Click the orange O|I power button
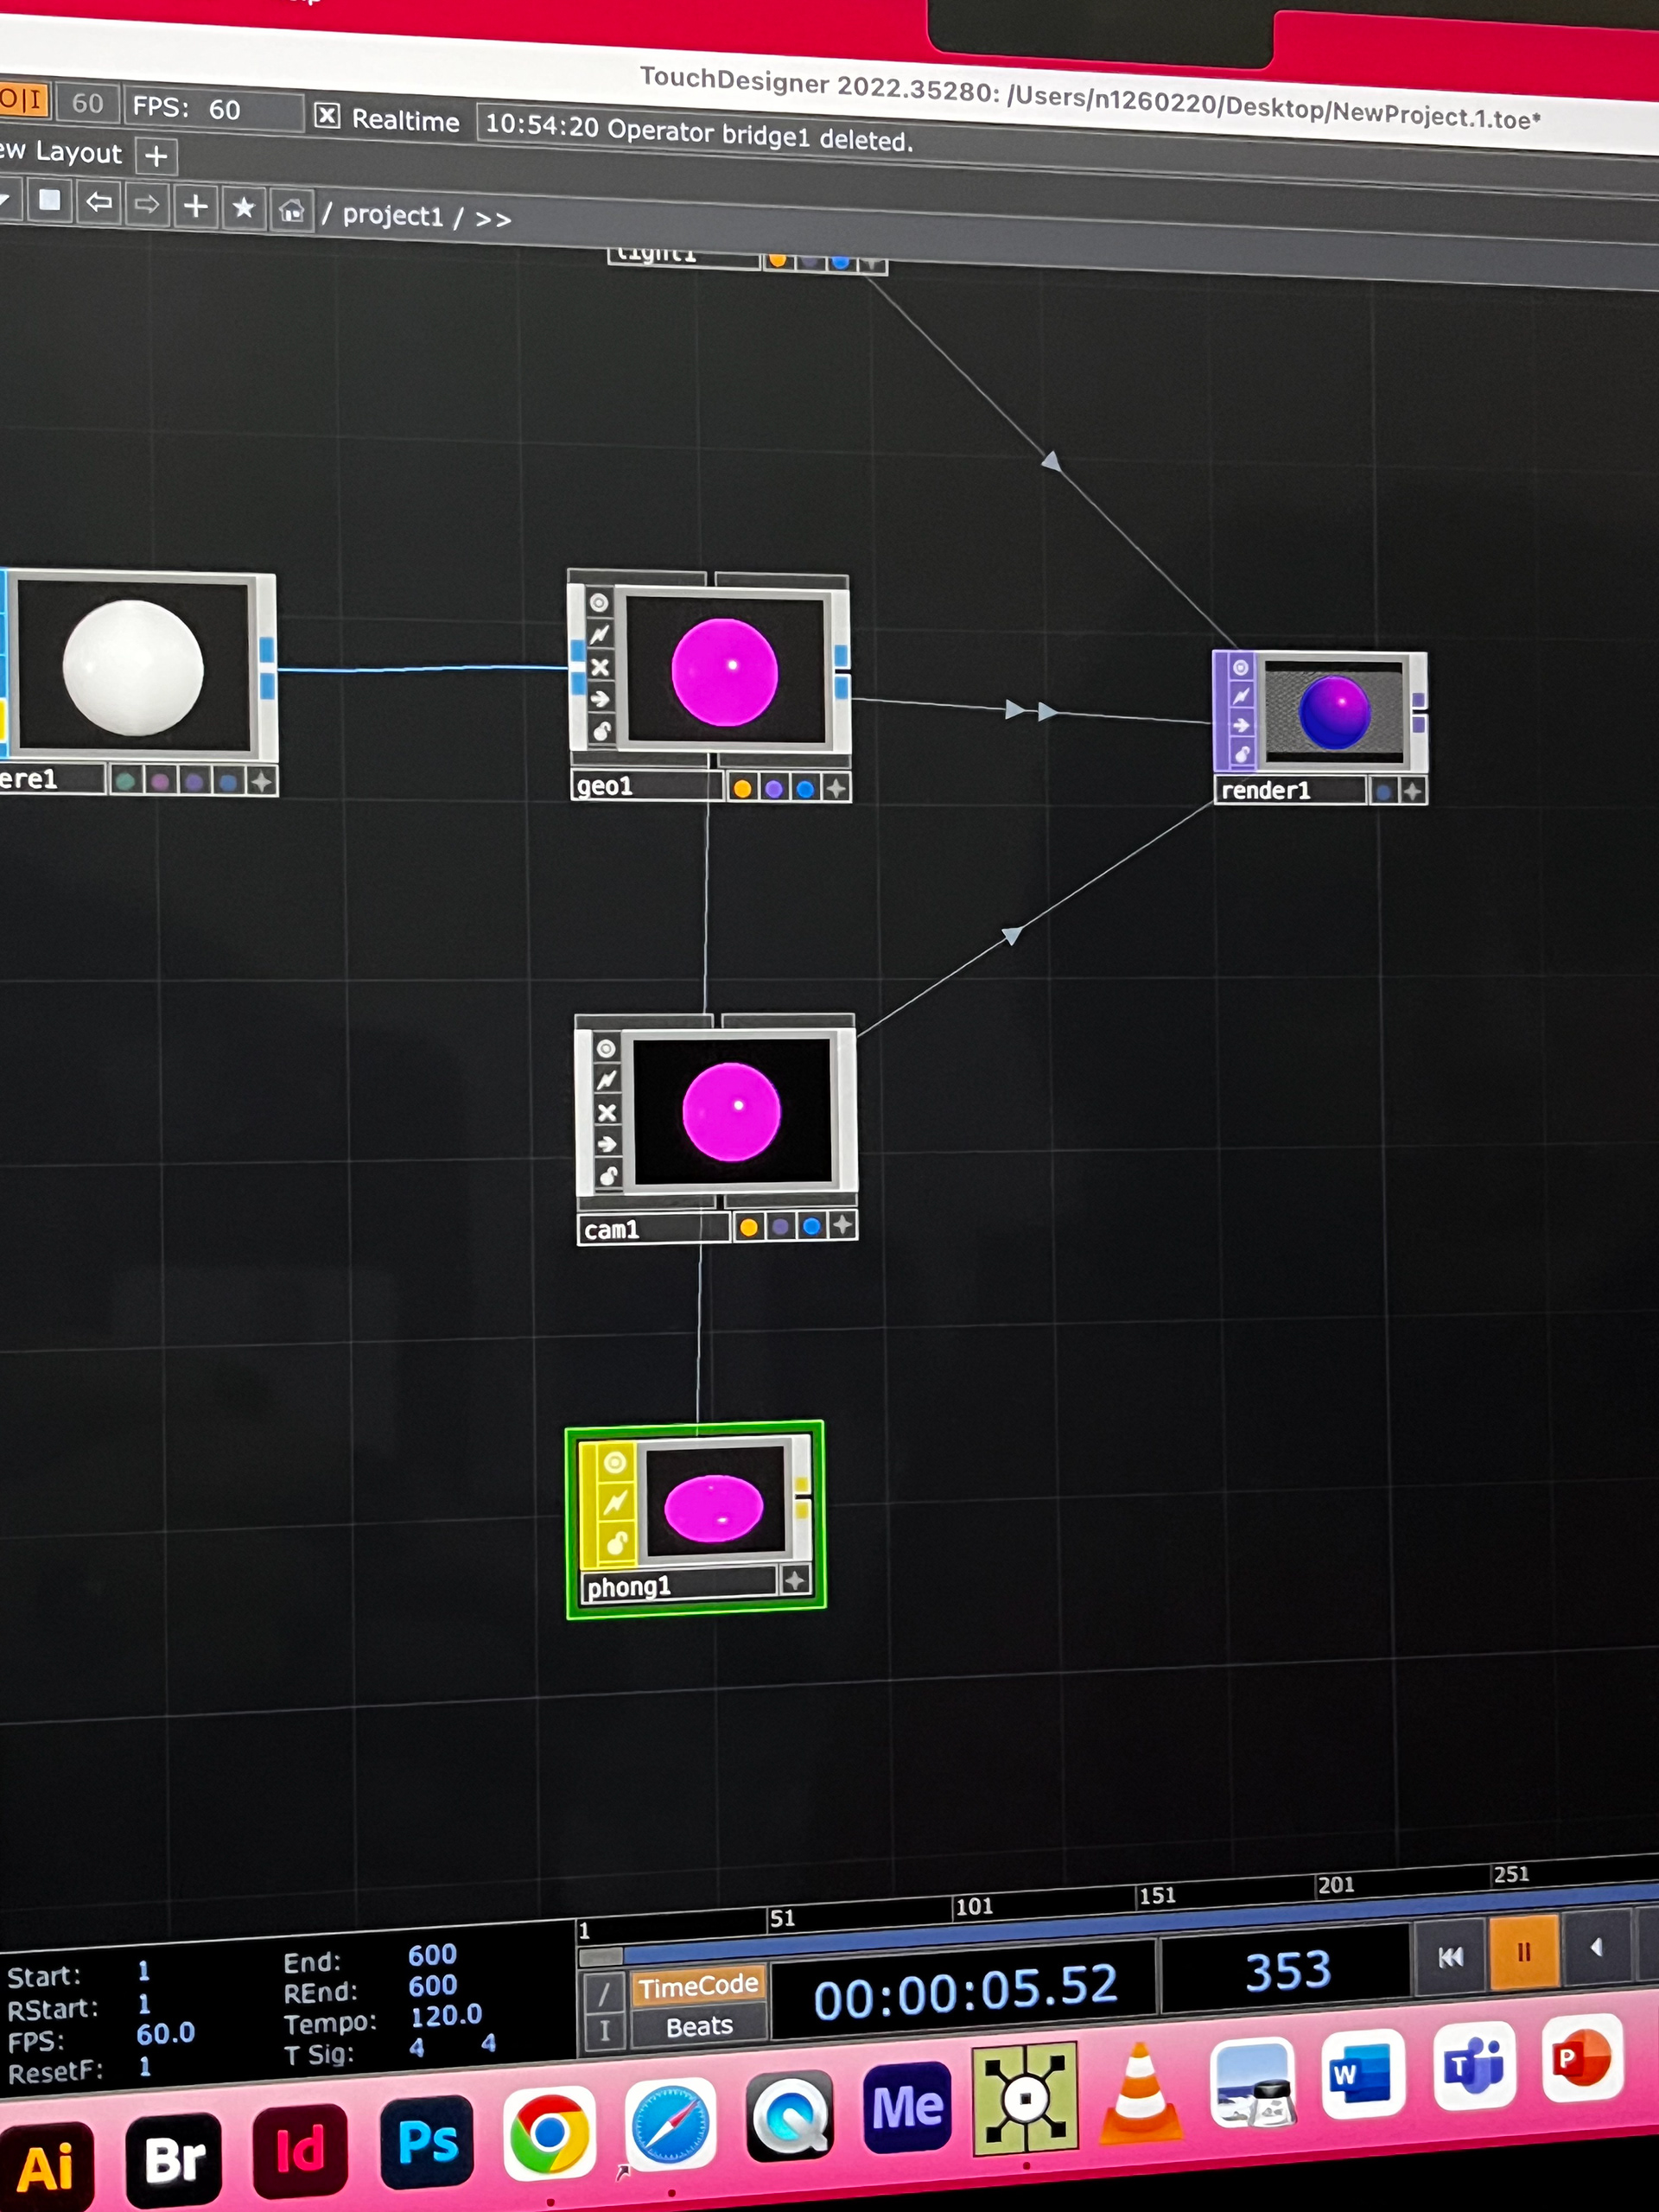The height and width of the screenshot is (2212, 1659). click(22, 100)
